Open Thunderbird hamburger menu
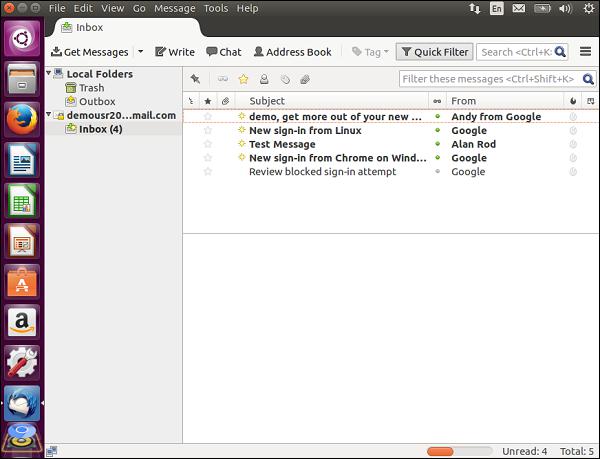Viewport: 600px width, 459px height. click(x=586, y=52)
